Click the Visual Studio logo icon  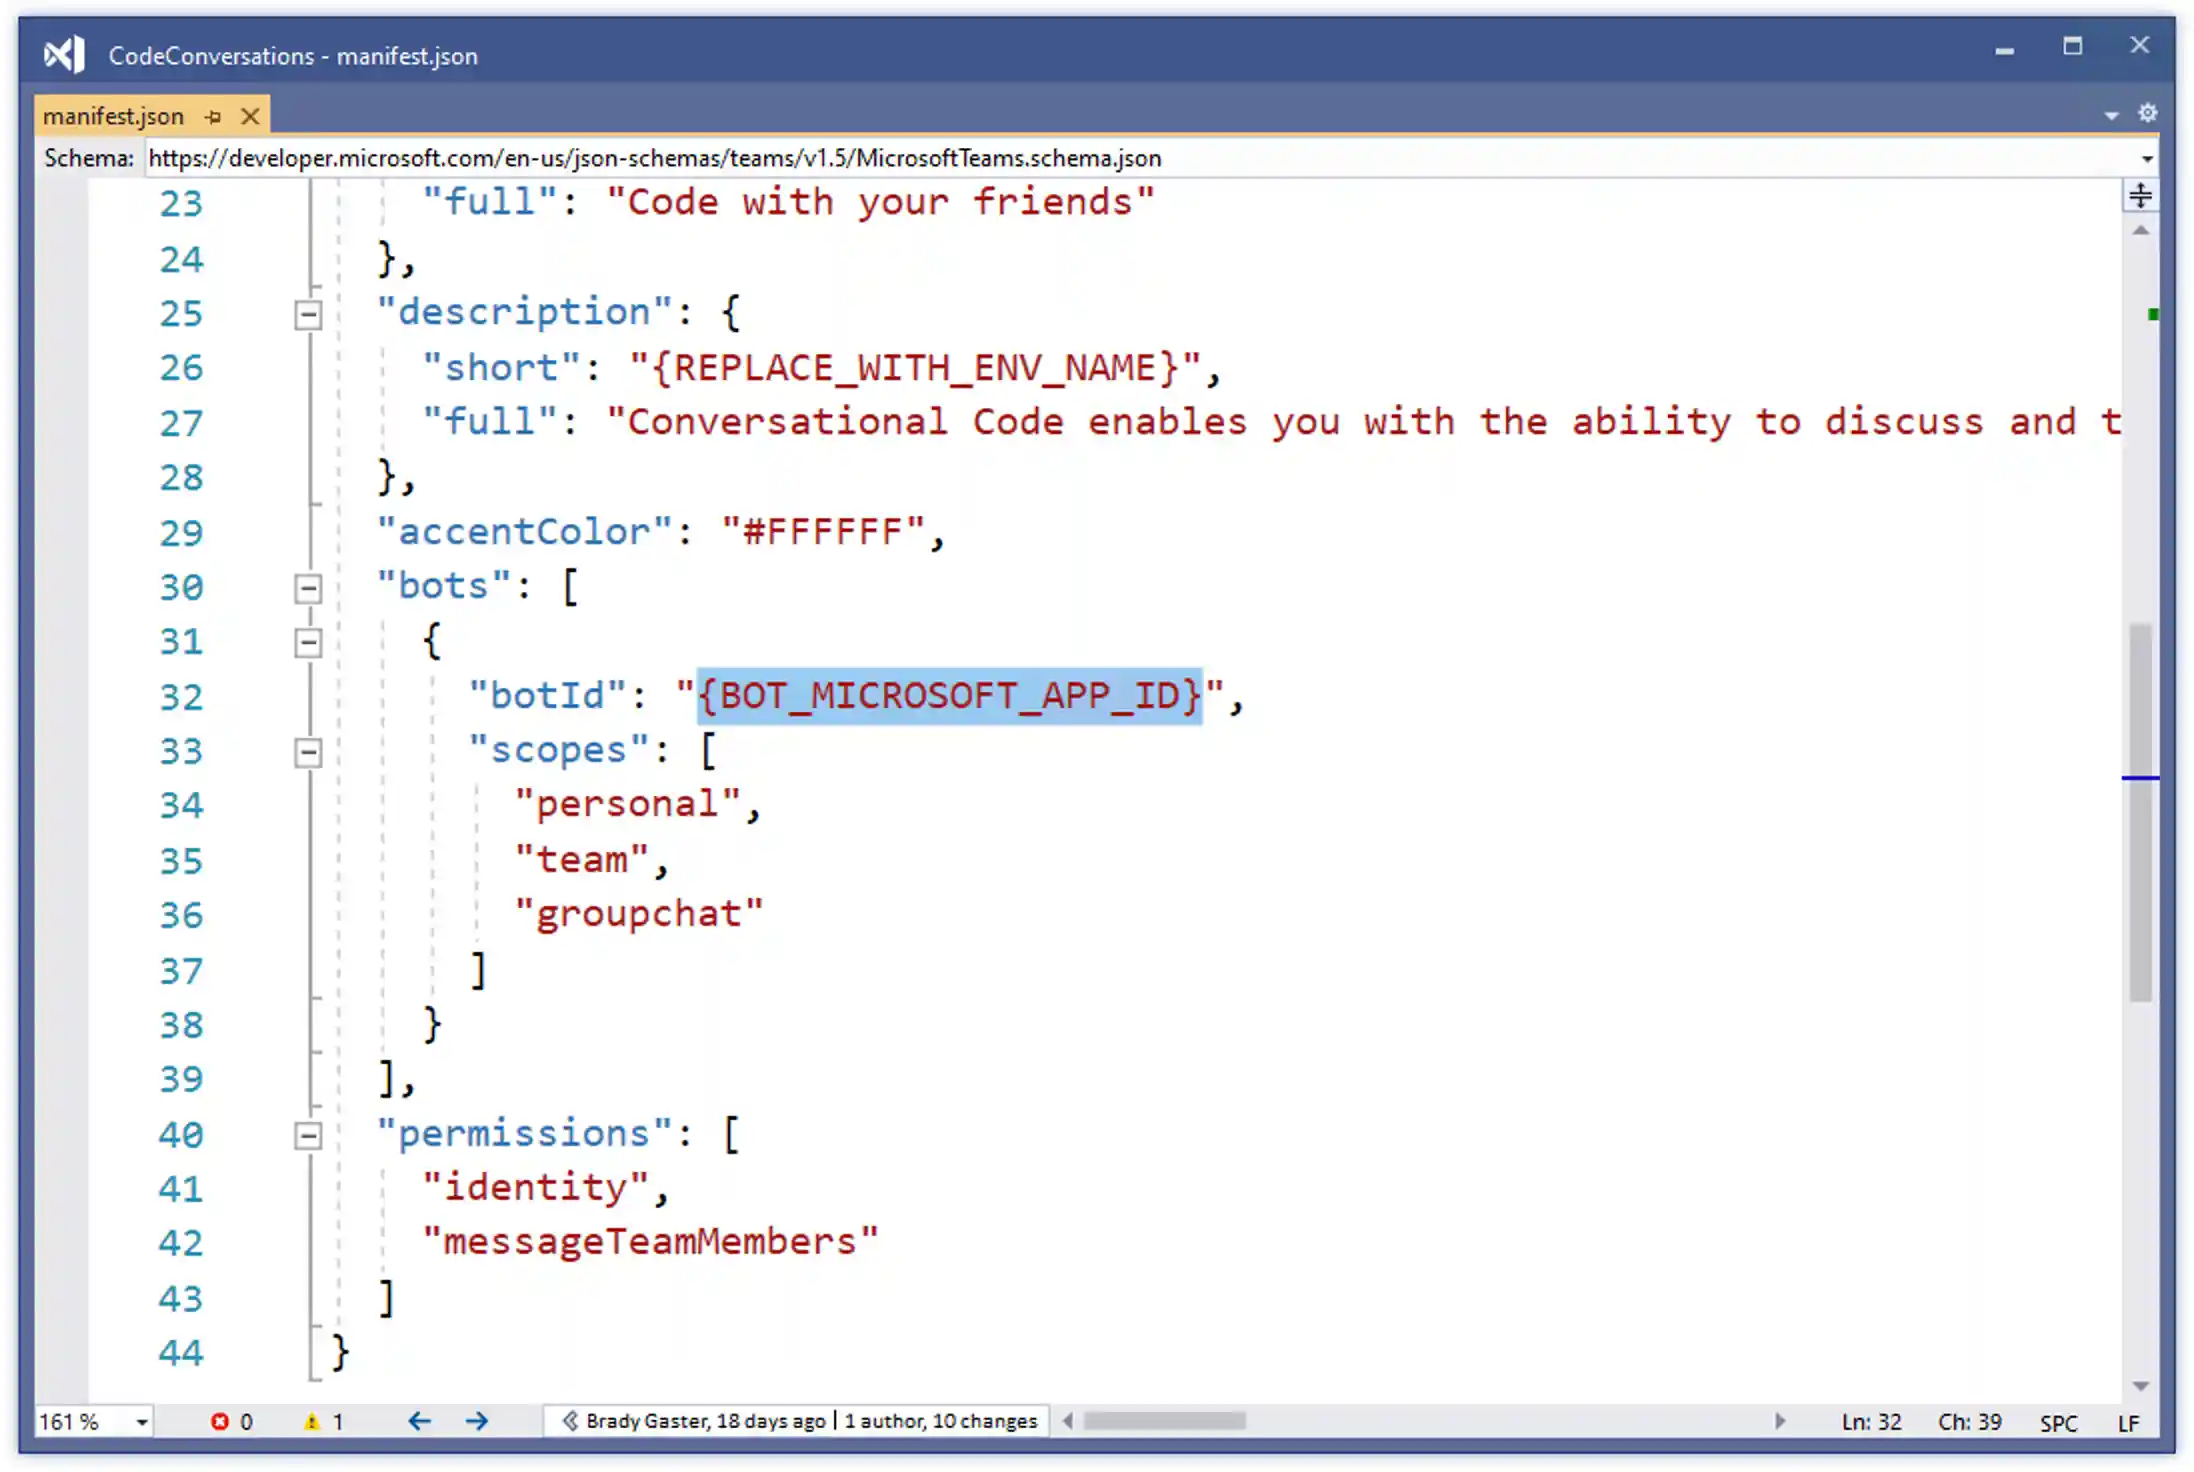[x=64, y=54]
